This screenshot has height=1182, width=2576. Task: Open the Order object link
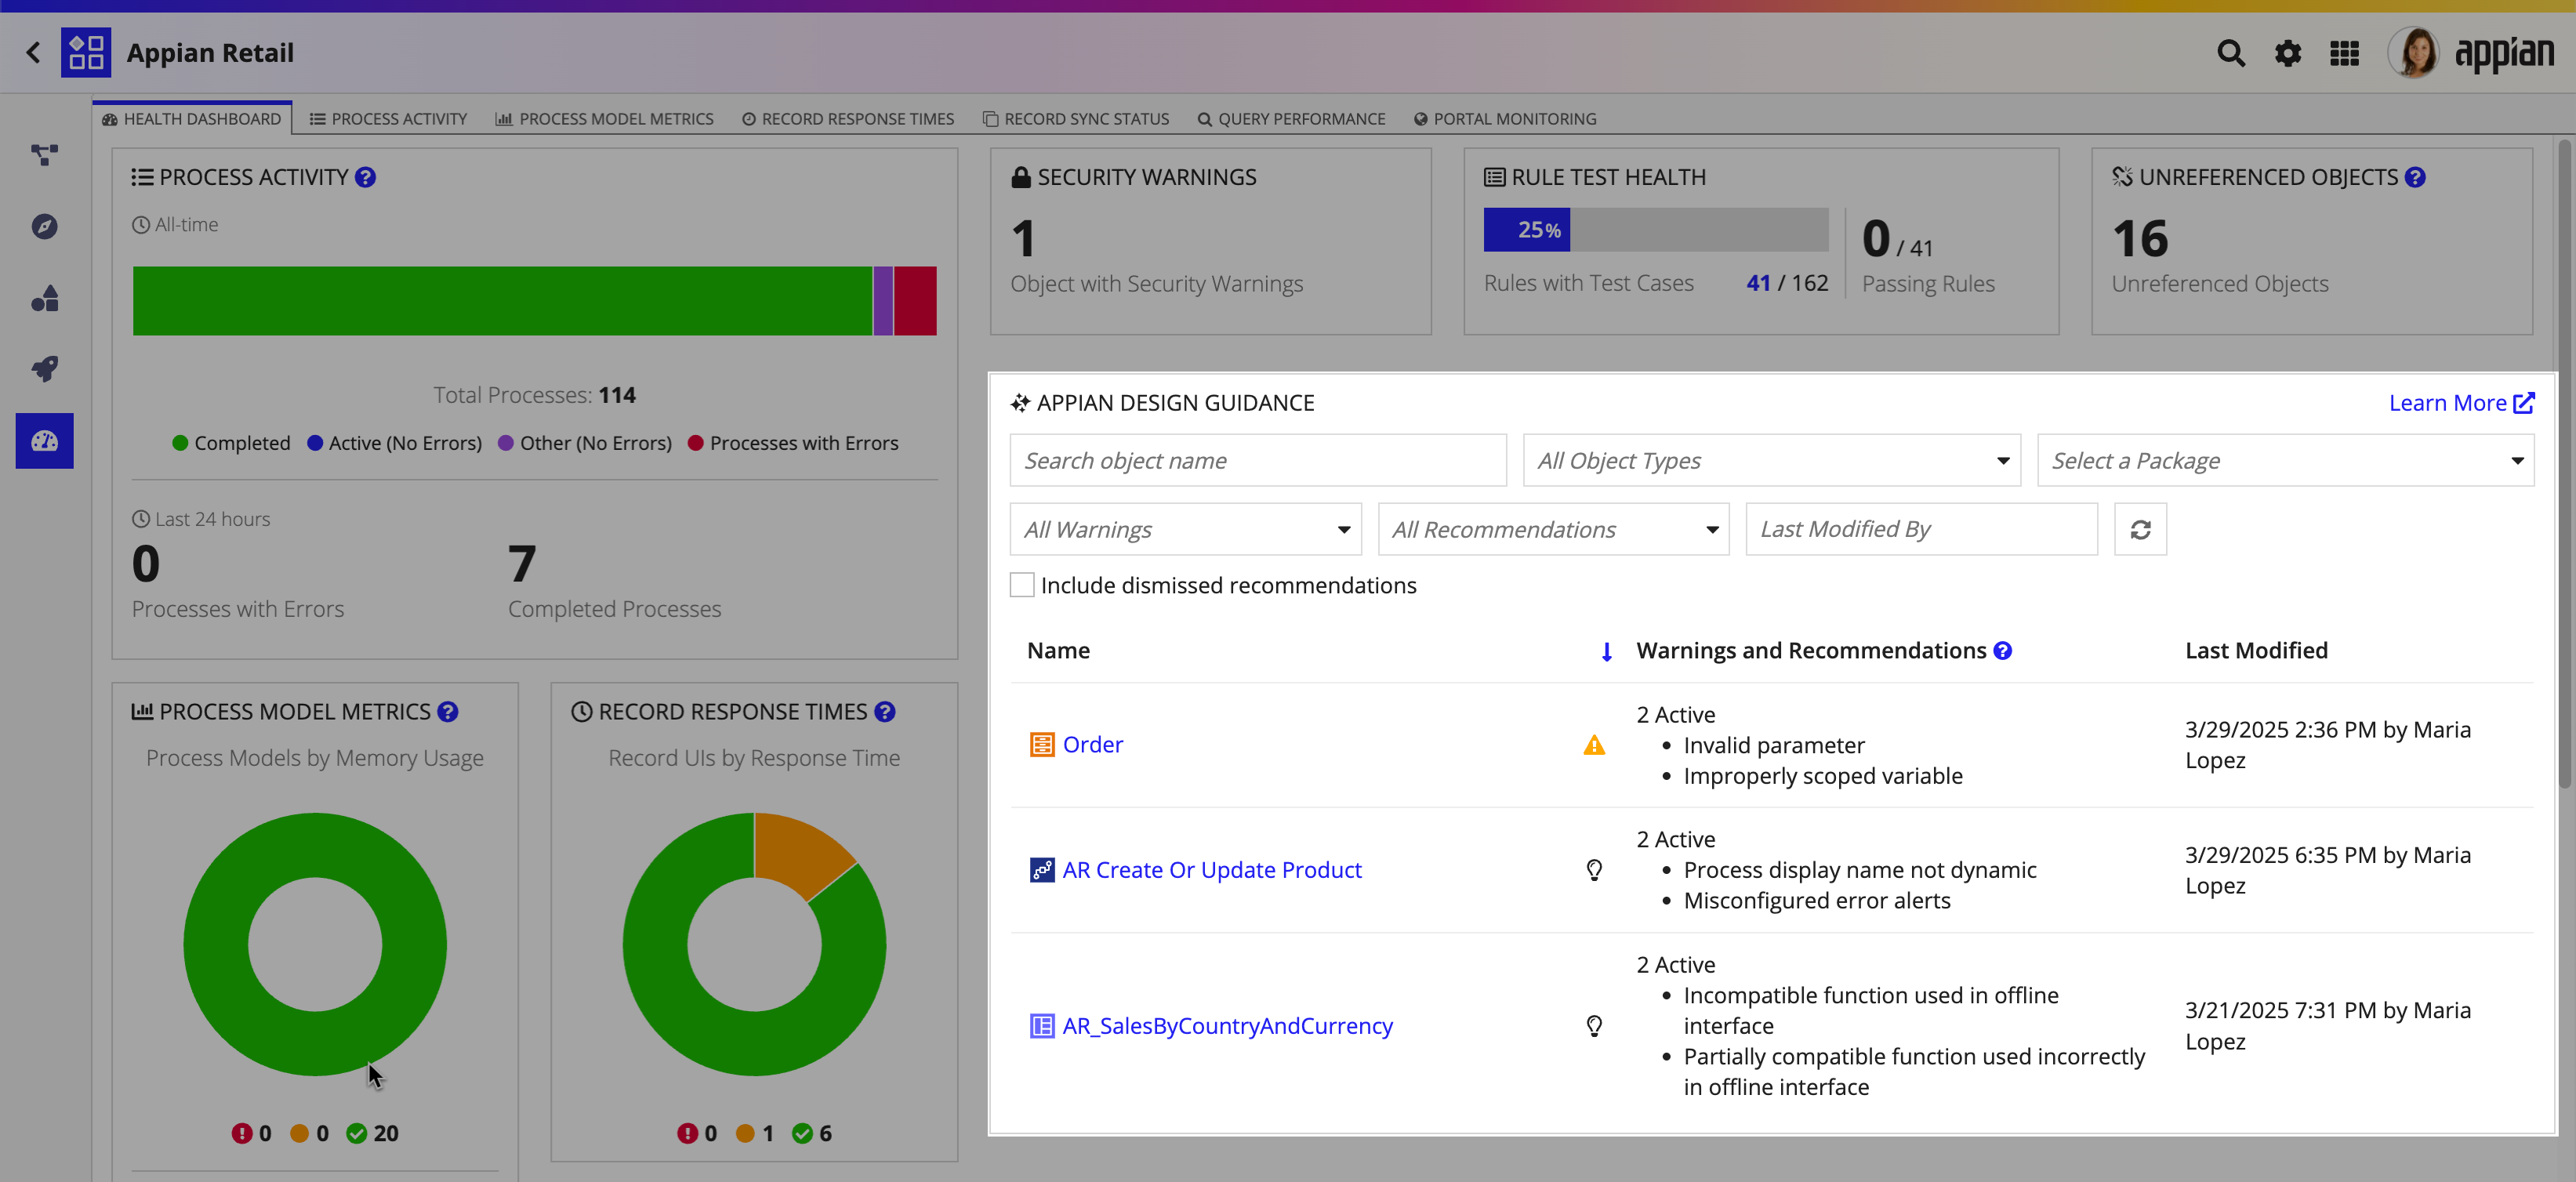(1092, 745)
